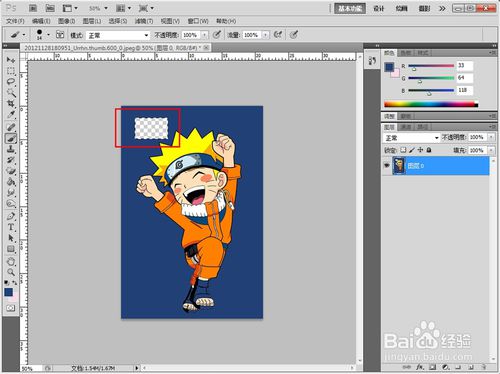Toggle tablet pressure controls size
The height and width of the screenshot is (374, 500).
coord(294,34)
